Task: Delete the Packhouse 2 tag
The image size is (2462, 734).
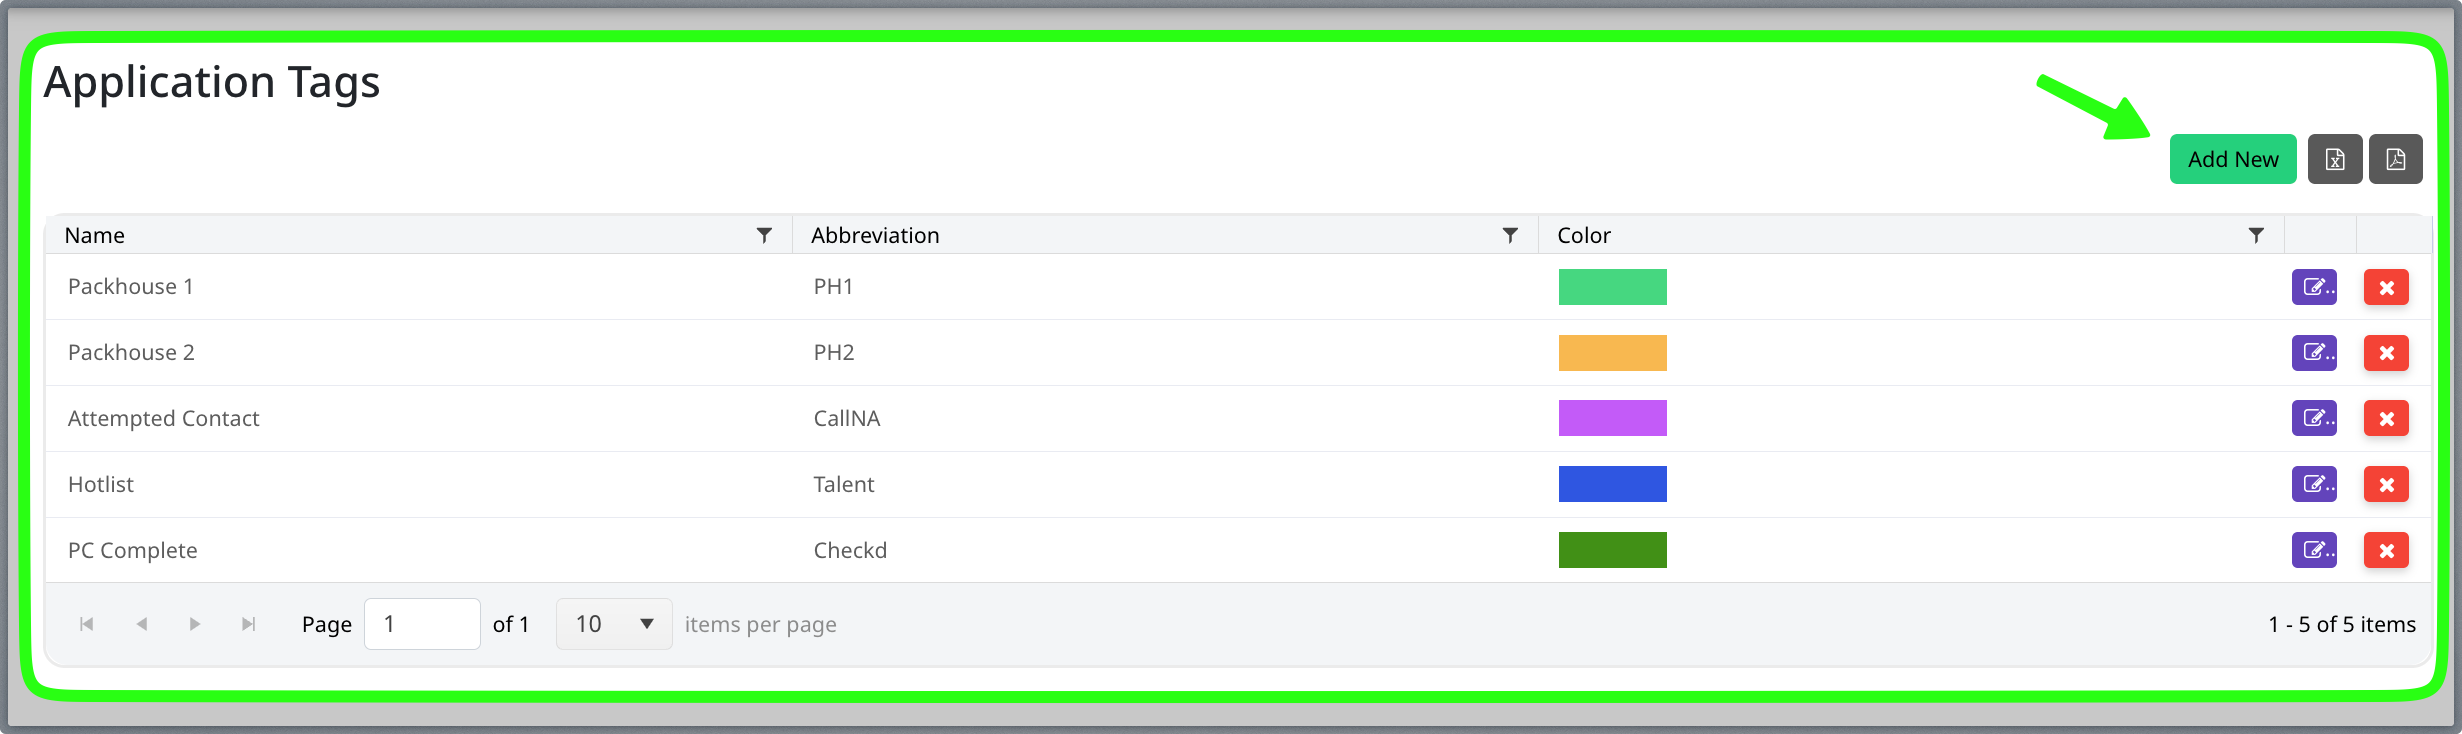Action: (2386, 353)
